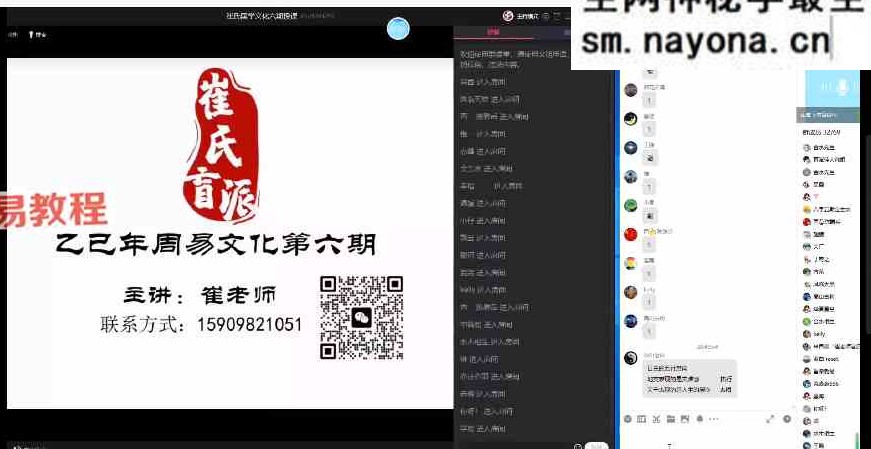The width and height of the screenshot is (871, 449).
Task: Click the microphone stop icon at top left
Action: click(31, 34)
